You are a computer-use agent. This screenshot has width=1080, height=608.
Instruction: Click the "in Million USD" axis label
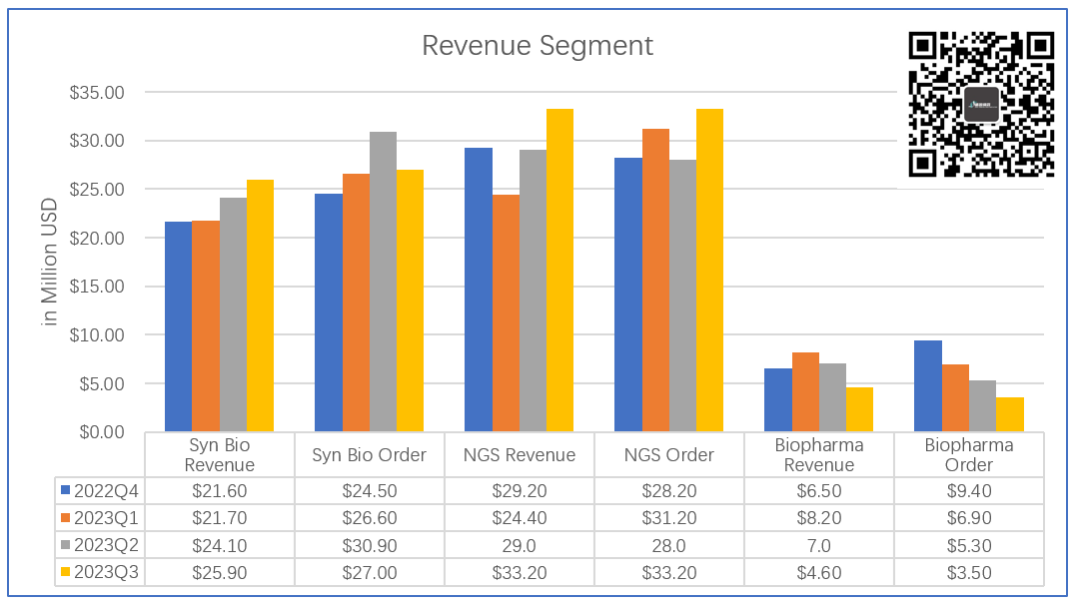49,261
